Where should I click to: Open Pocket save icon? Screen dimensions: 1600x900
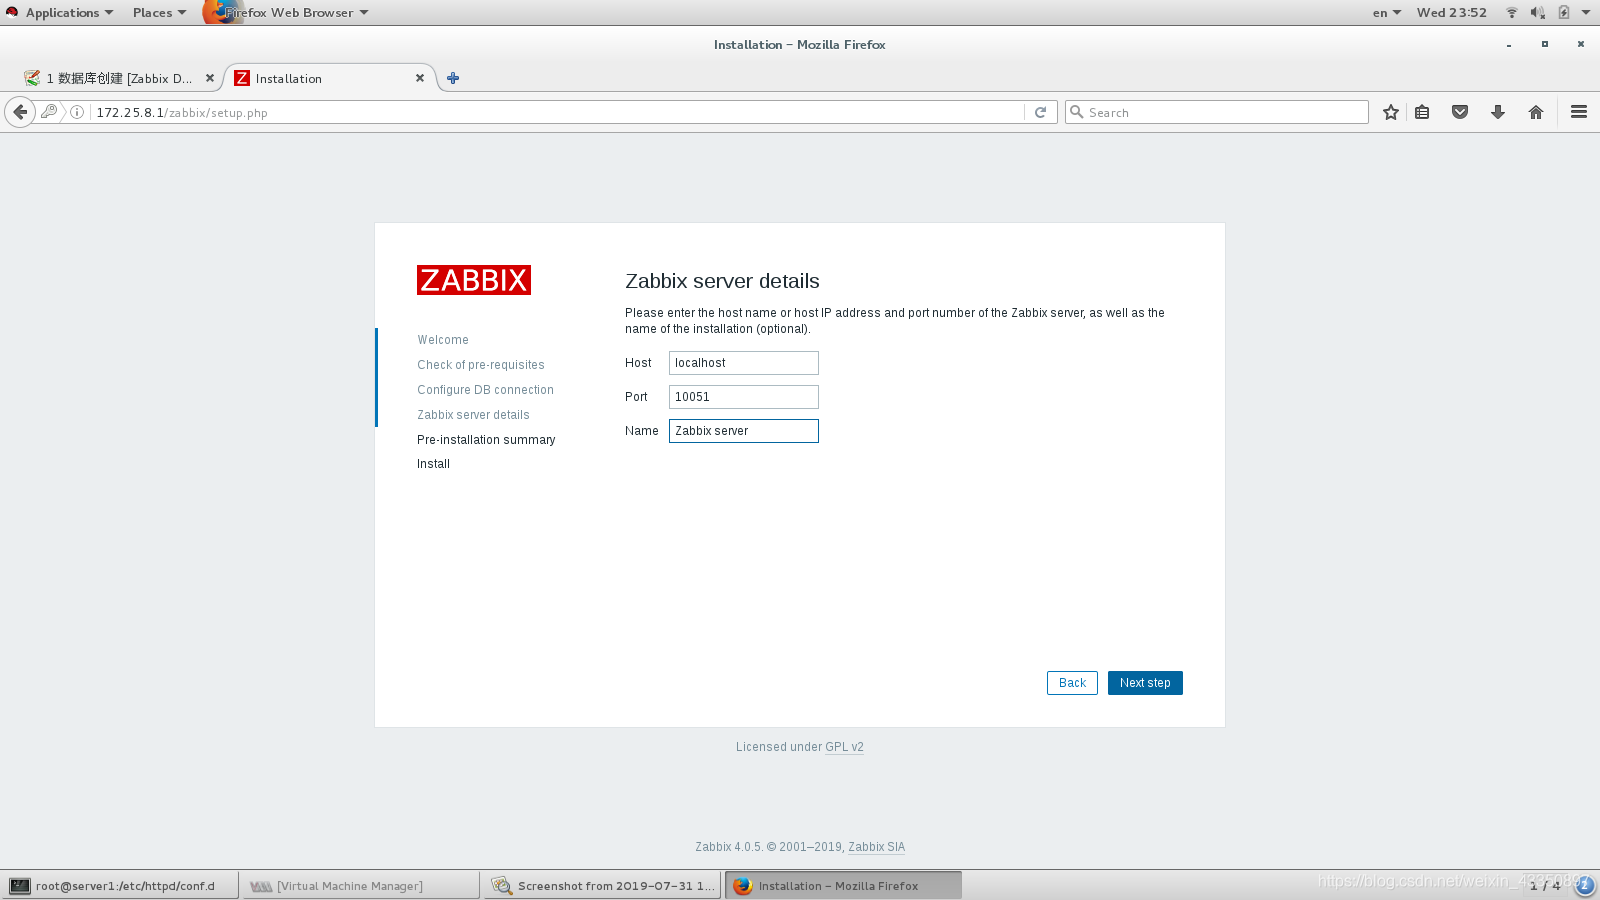[x=1460, y=112]
